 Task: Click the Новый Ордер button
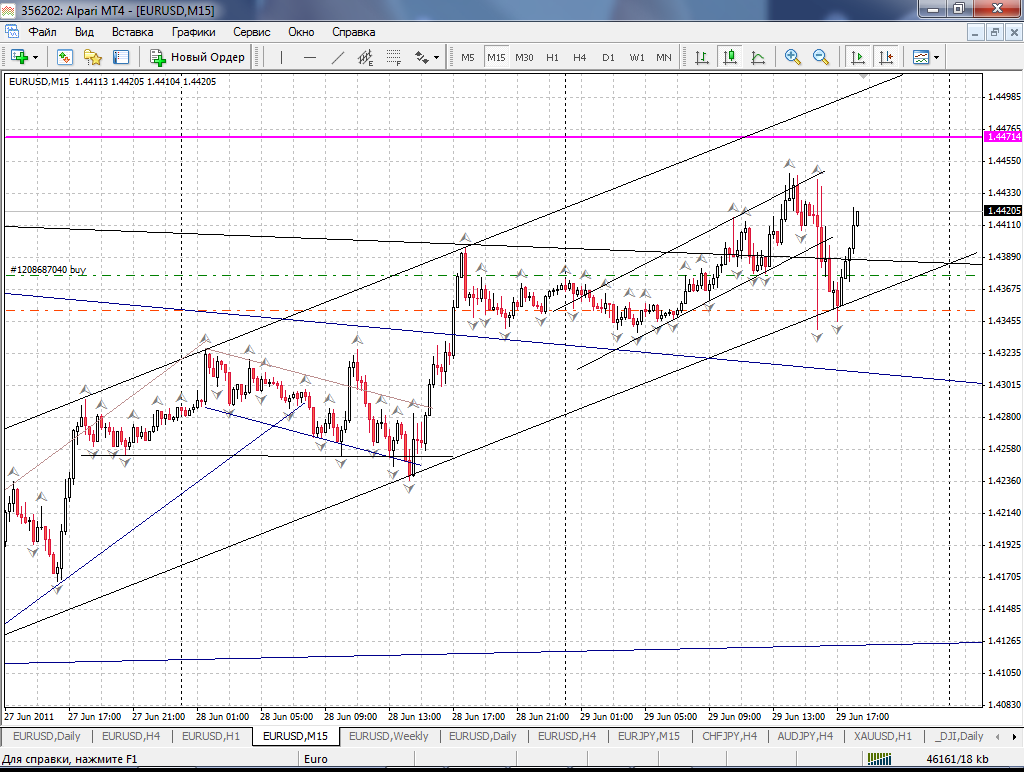coord(197,57)
